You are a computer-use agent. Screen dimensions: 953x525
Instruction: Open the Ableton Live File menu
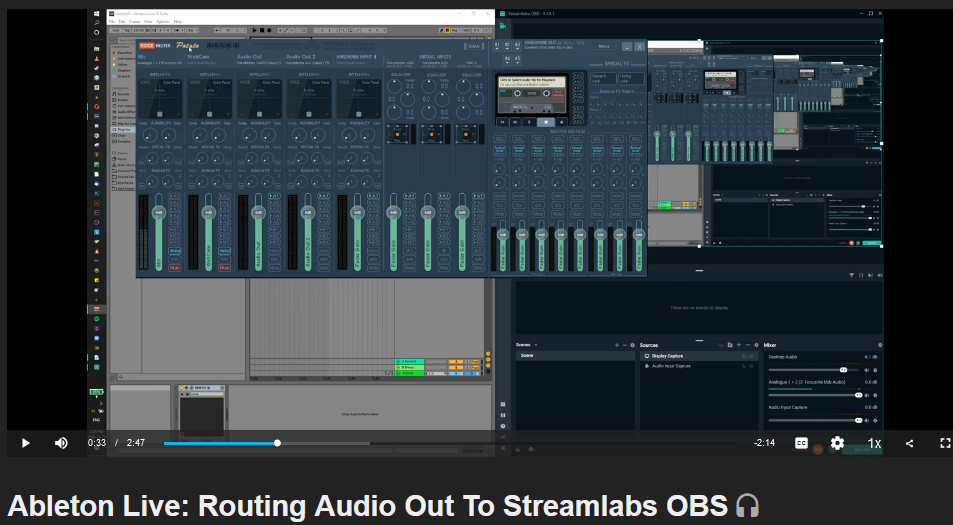pyautogui.click(x=111, y=21)
